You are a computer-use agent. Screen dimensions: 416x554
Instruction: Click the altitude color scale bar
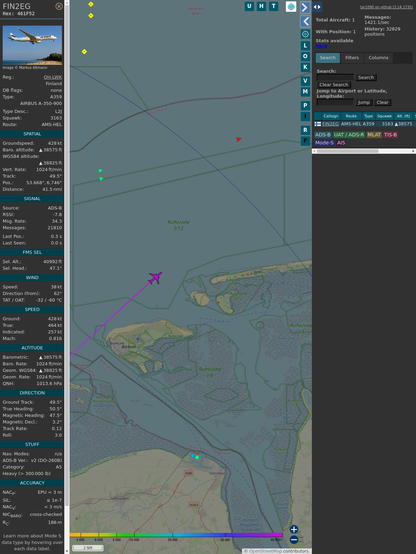tap(176, 535)
